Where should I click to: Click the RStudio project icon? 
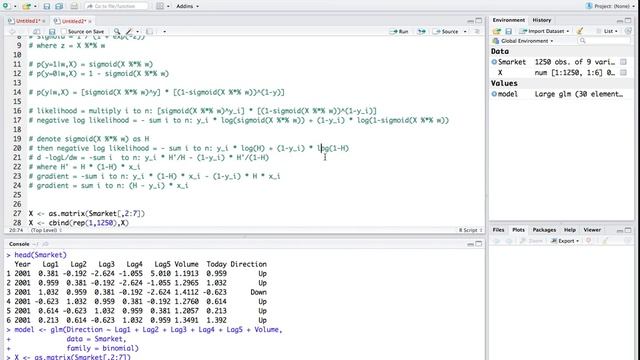tap(589, 6)
